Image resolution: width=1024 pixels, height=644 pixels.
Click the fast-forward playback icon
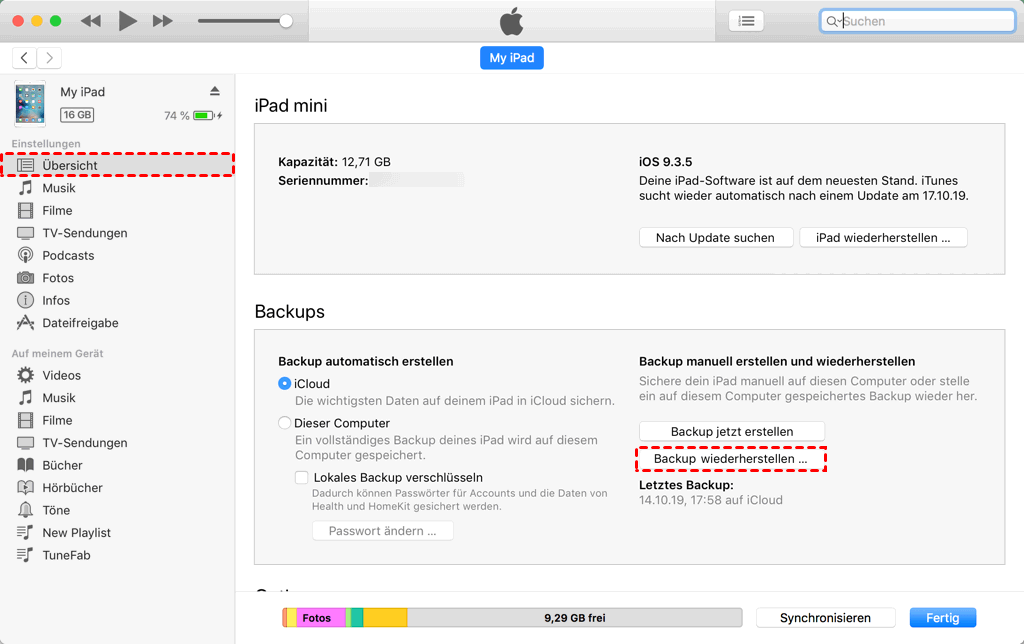[163, 21]
